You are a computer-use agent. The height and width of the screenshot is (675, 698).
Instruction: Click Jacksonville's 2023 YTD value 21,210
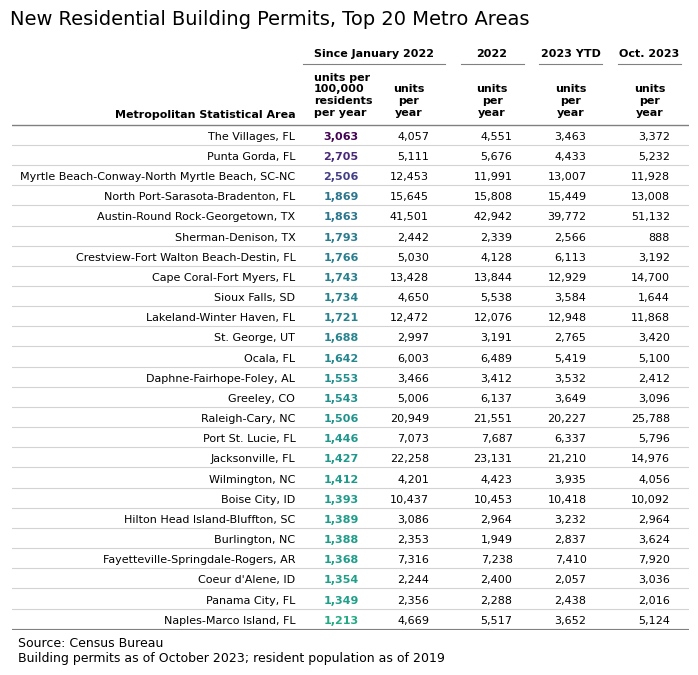[x=567, y=459]
